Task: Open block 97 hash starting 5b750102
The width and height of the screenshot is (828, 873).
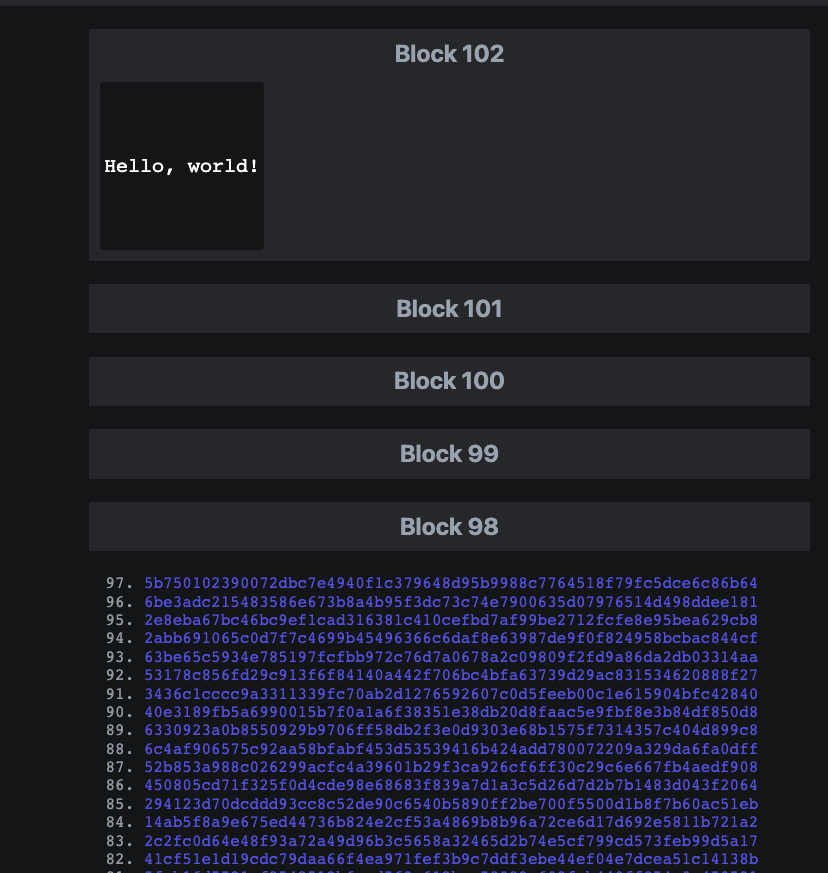Action: click(451, 583)
